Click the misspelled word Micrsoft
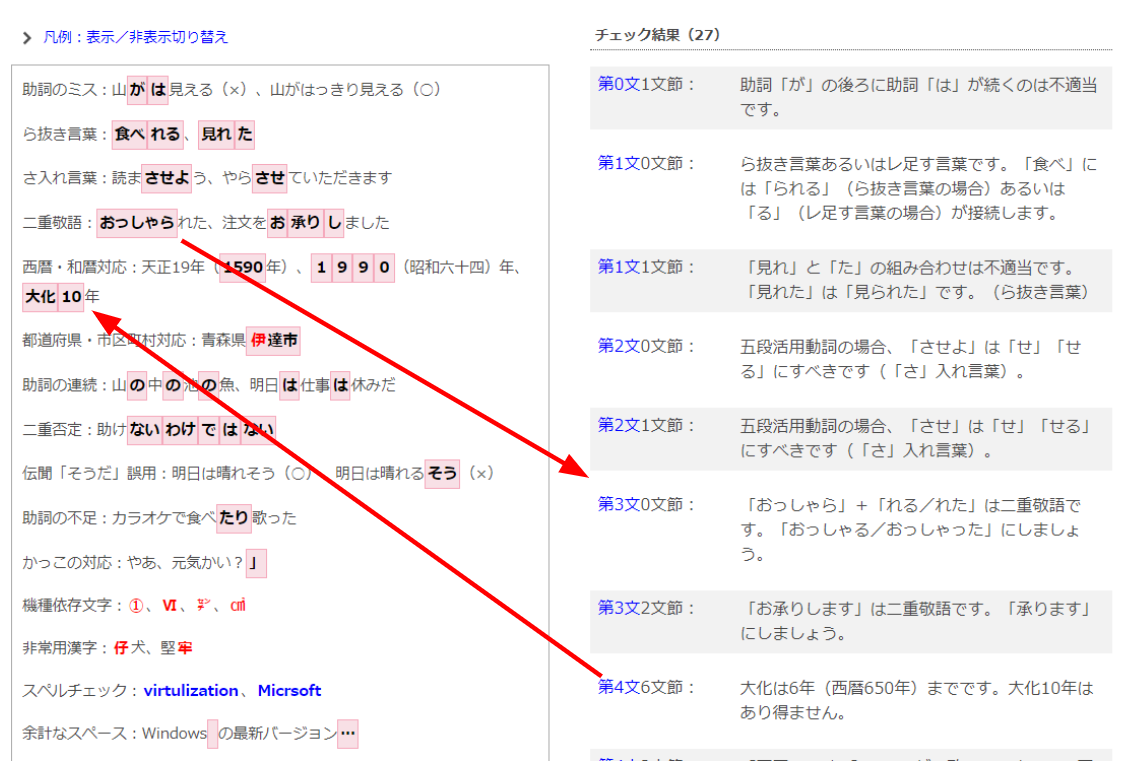 (x=289, y=691)
